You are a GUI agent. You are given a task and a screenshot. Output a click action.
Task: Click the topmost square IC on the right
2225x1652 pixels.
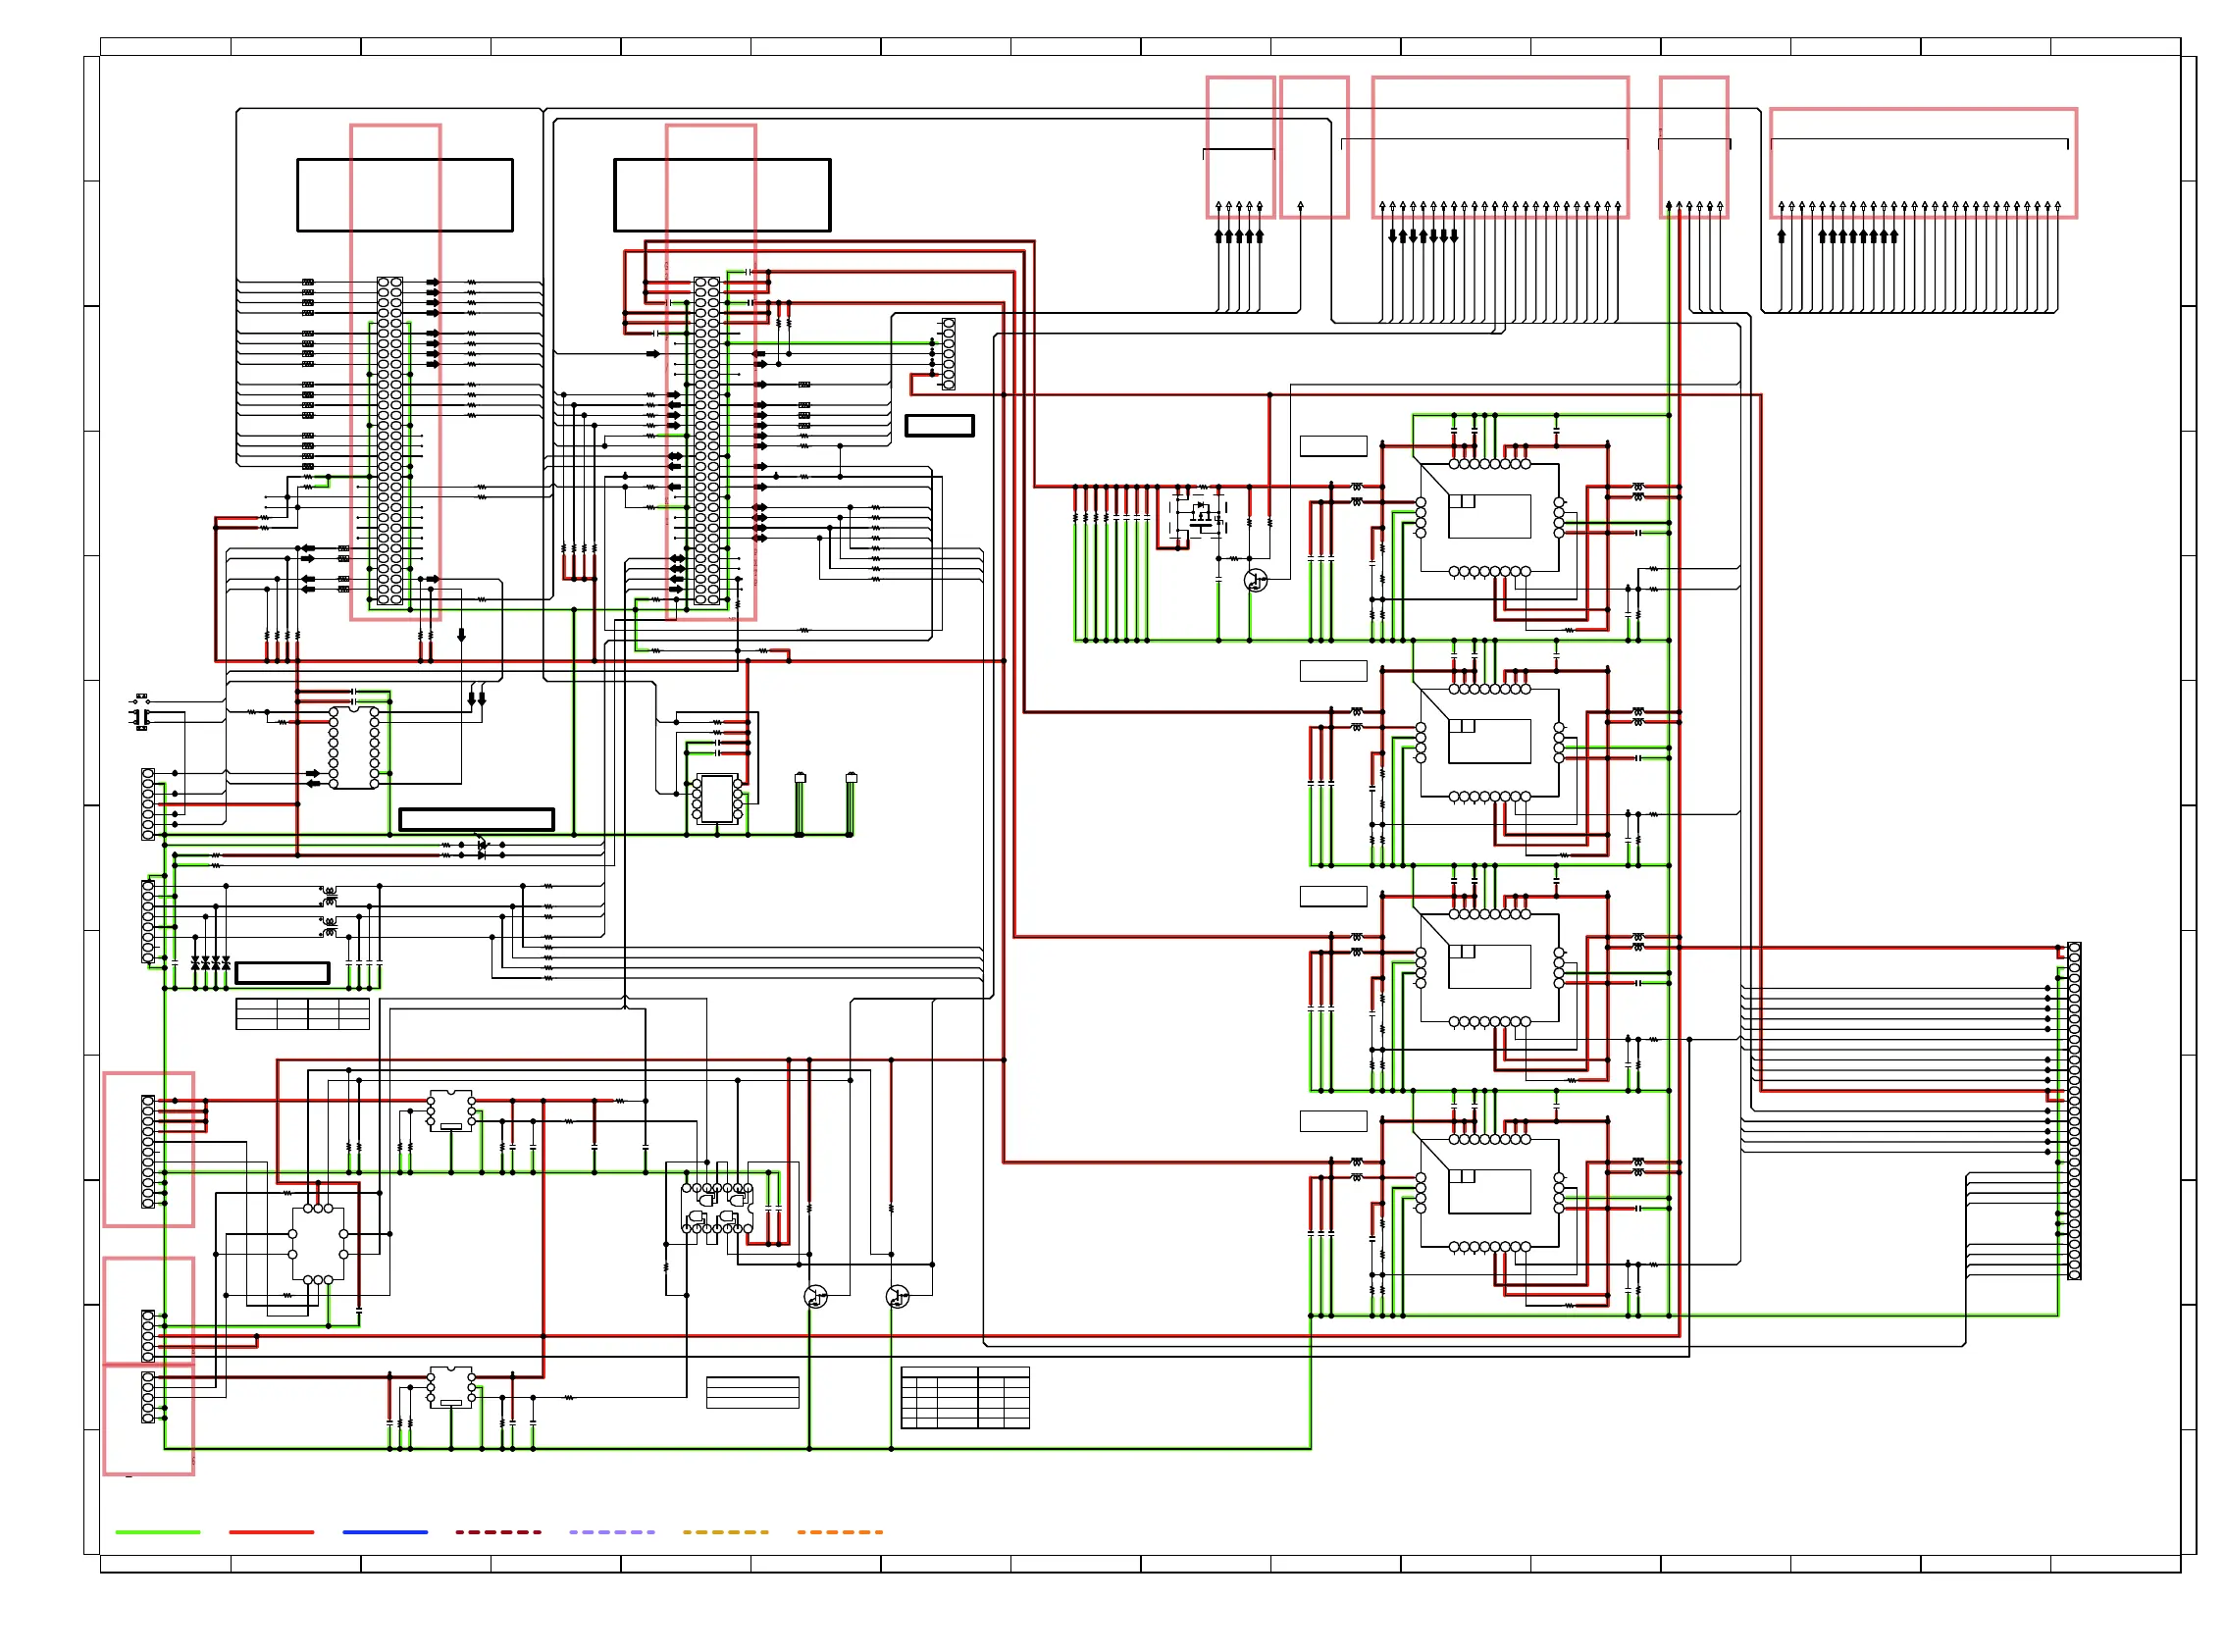[x=1489, y=517]
